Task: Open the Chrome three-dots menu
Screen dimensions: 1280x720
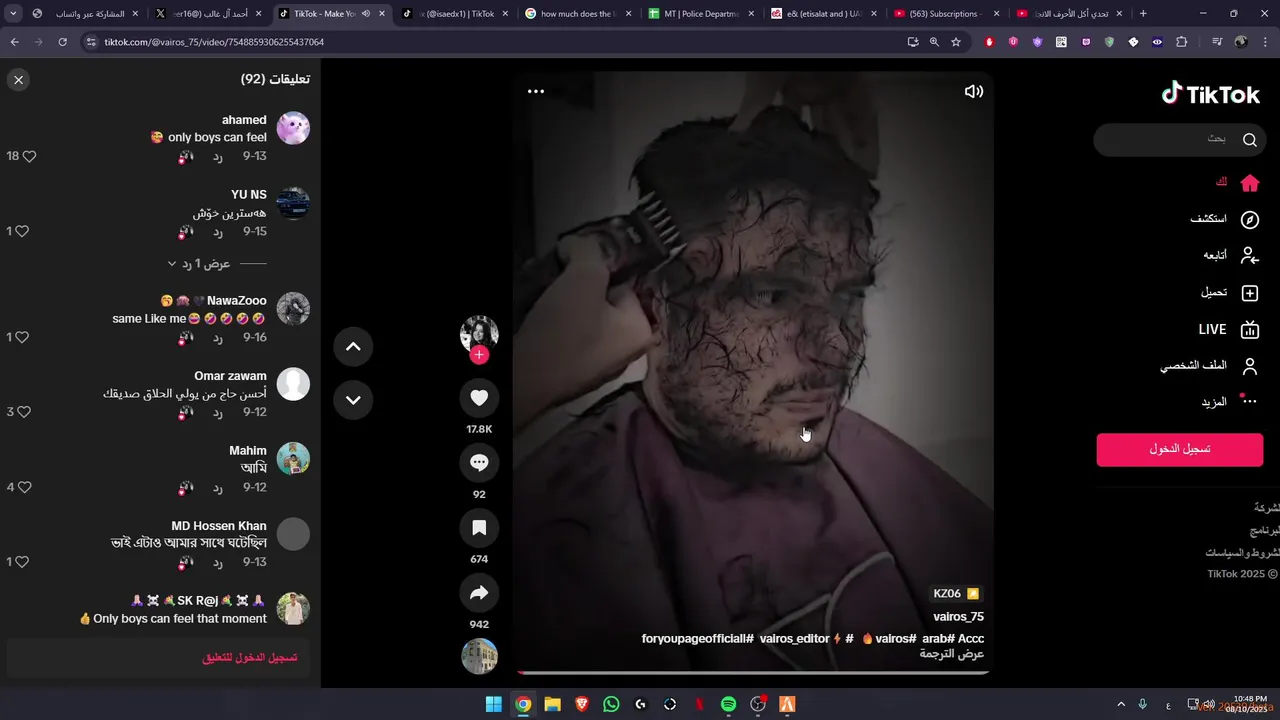Action: [1265, 42]
